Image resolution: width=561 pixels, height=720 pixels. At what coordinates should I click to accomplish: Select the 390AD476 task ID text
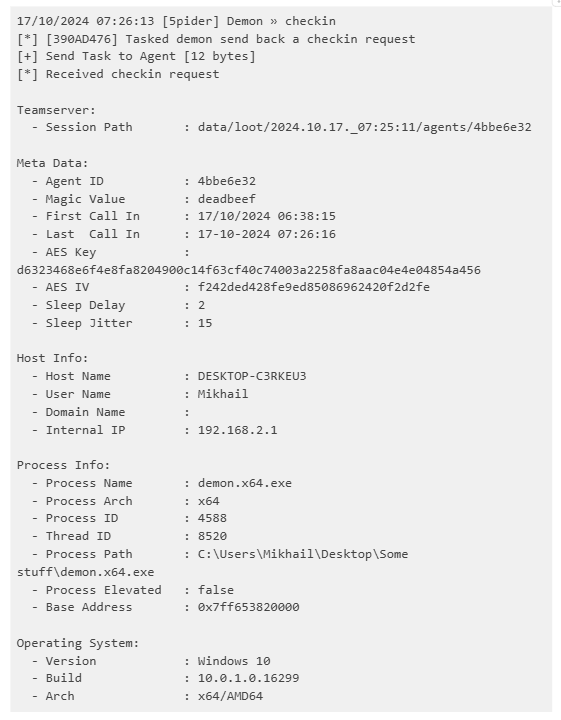(x=82, y=39)
